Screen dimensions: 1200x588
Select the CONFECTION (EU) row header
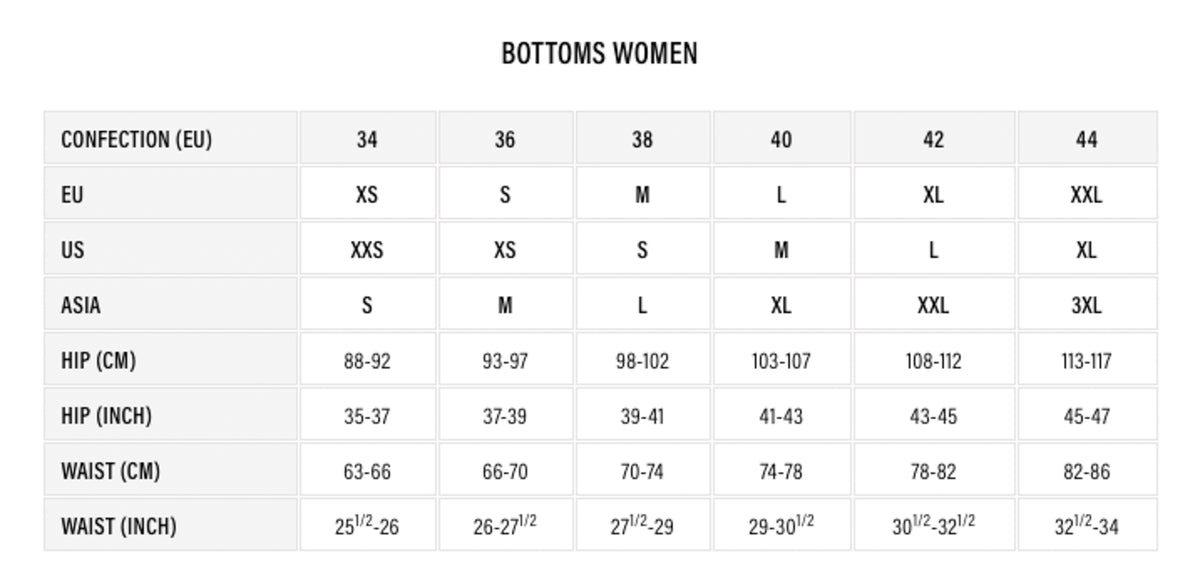point(137,139)
